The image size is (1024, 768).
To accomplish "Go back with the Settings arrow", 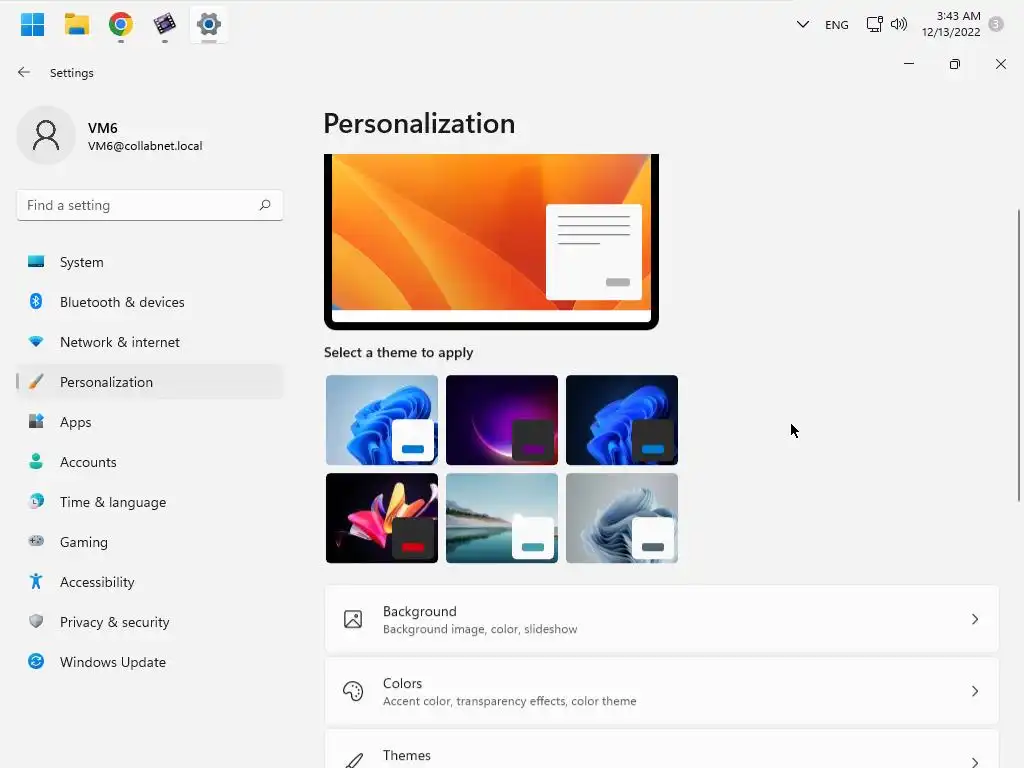I will [x=24, y=72].
